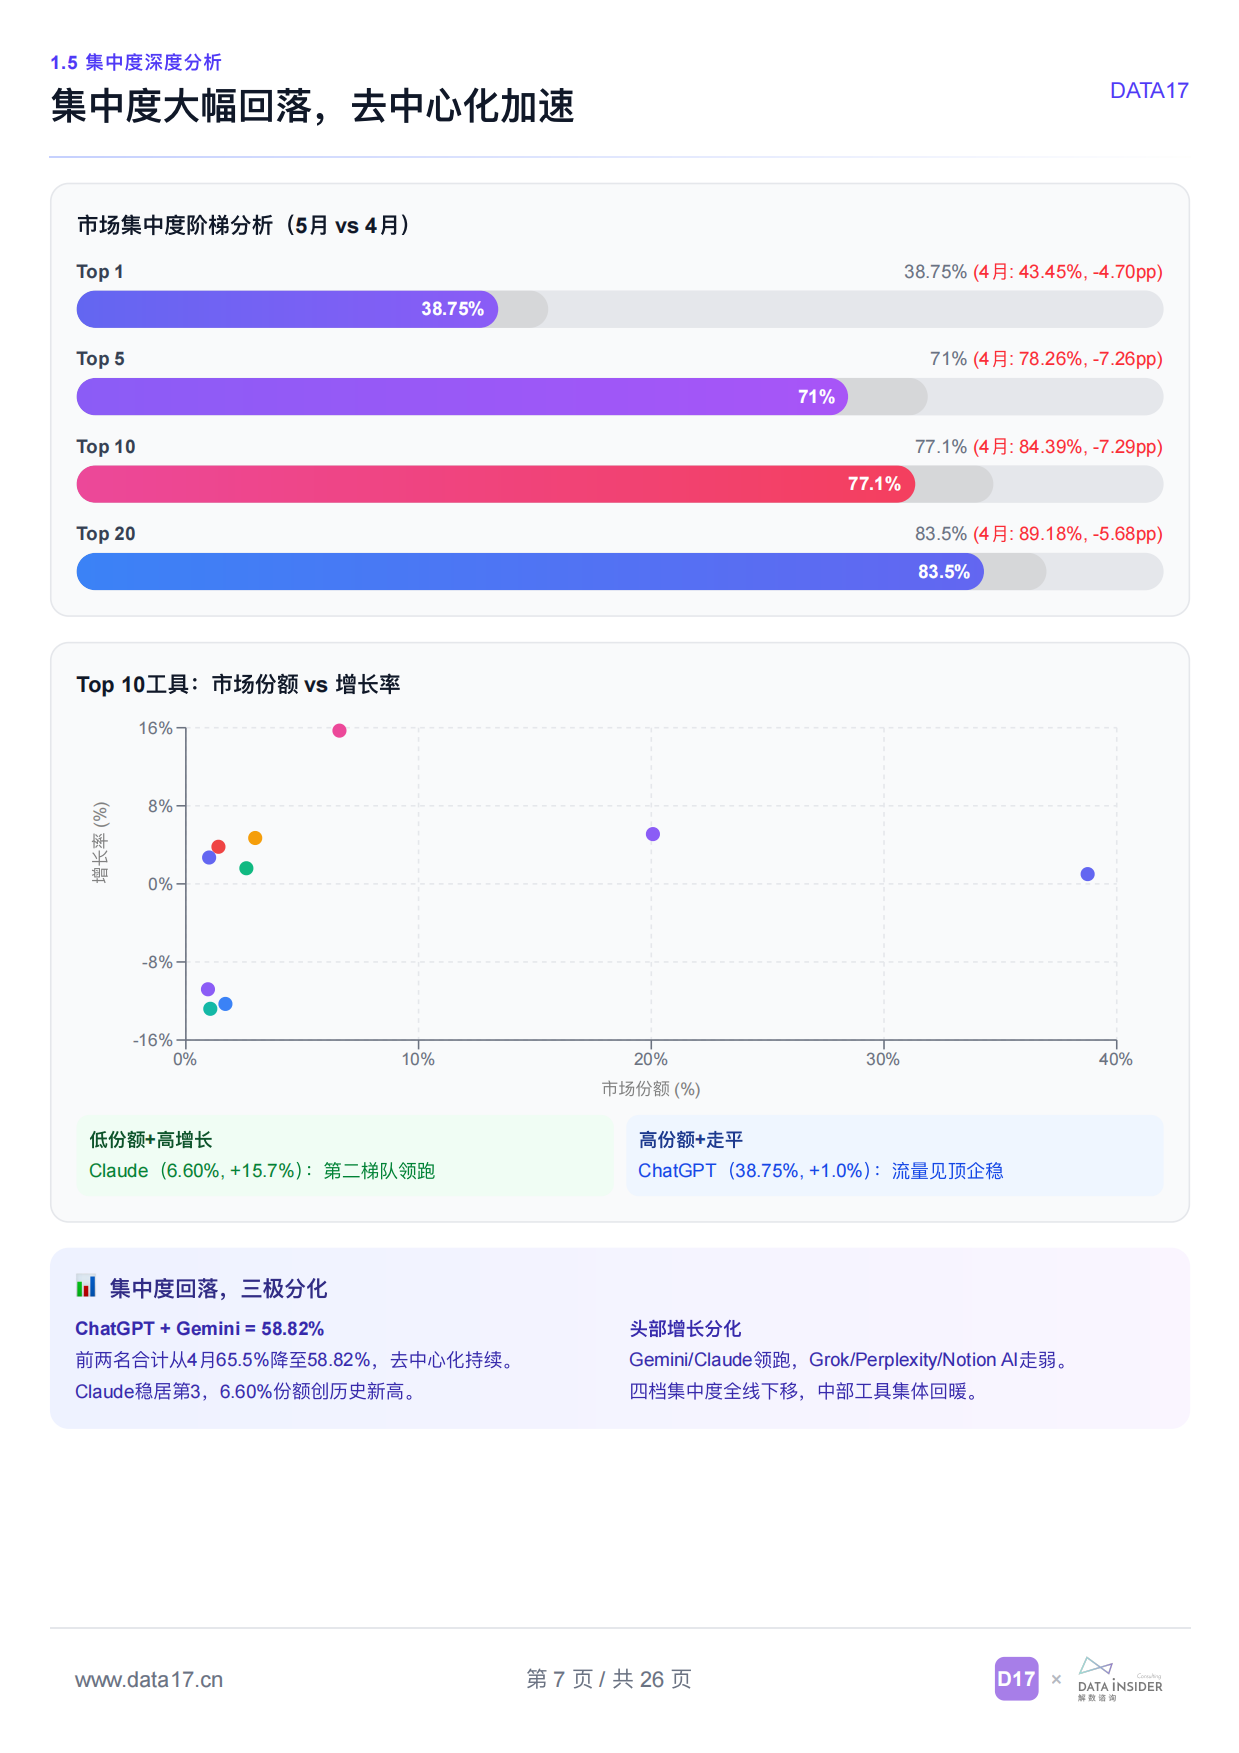Click the text 'Claude稳居第3，6.60%份额创历史新高。'
This screenshot has width=1239, height=1753.
point(247,1391)
